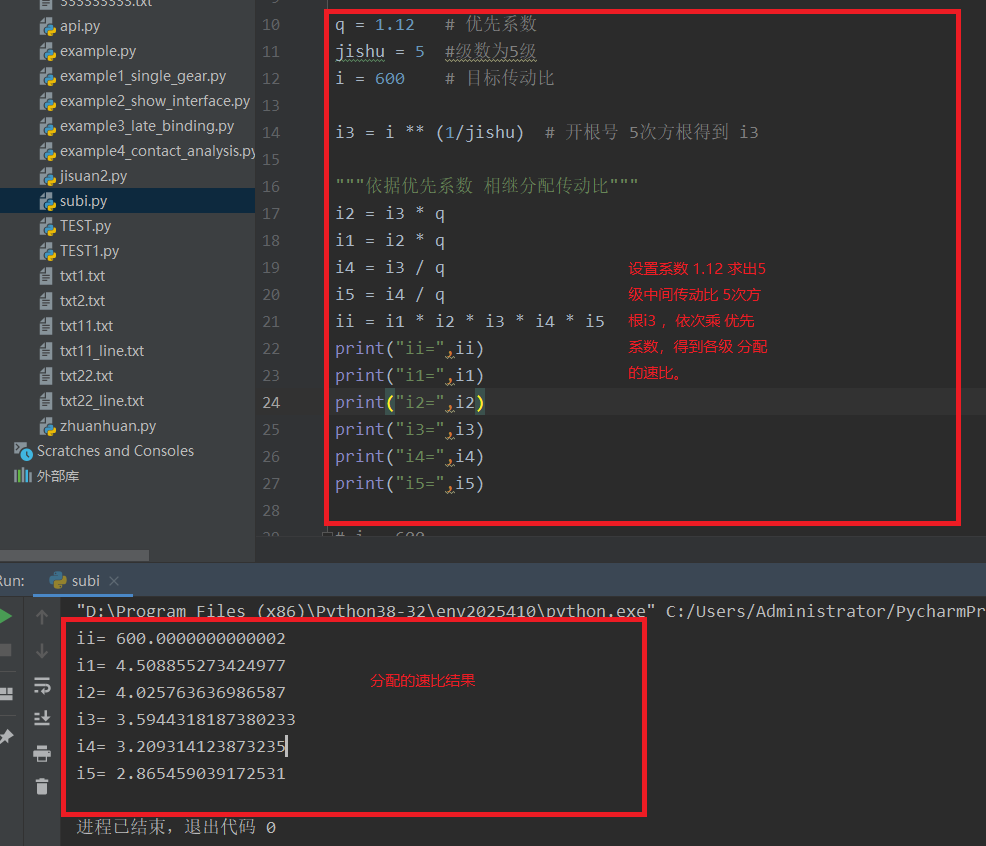The height and width of the screenshot is (846, 986).
Task: Click the stop process square icon
Action: click(5, 651)
